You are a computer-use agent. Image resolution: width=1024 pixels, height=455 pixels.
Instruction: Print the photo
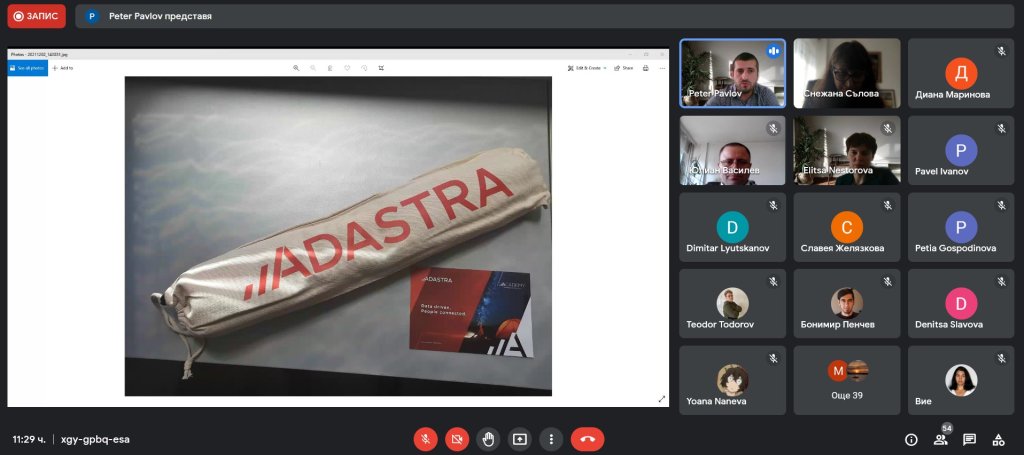[645, 68]
